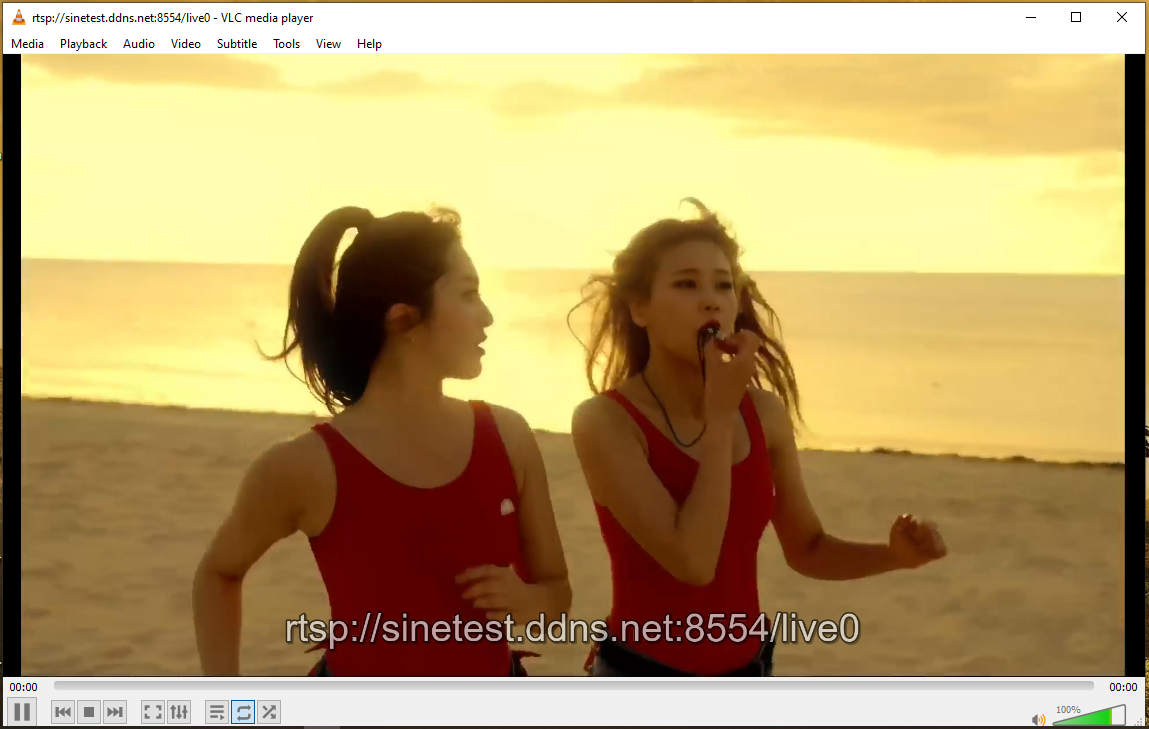Image resolution: width=1149 pixels, height=729 pixels.
Task: Minimize the VLC window
Action: coord(1030,17)
